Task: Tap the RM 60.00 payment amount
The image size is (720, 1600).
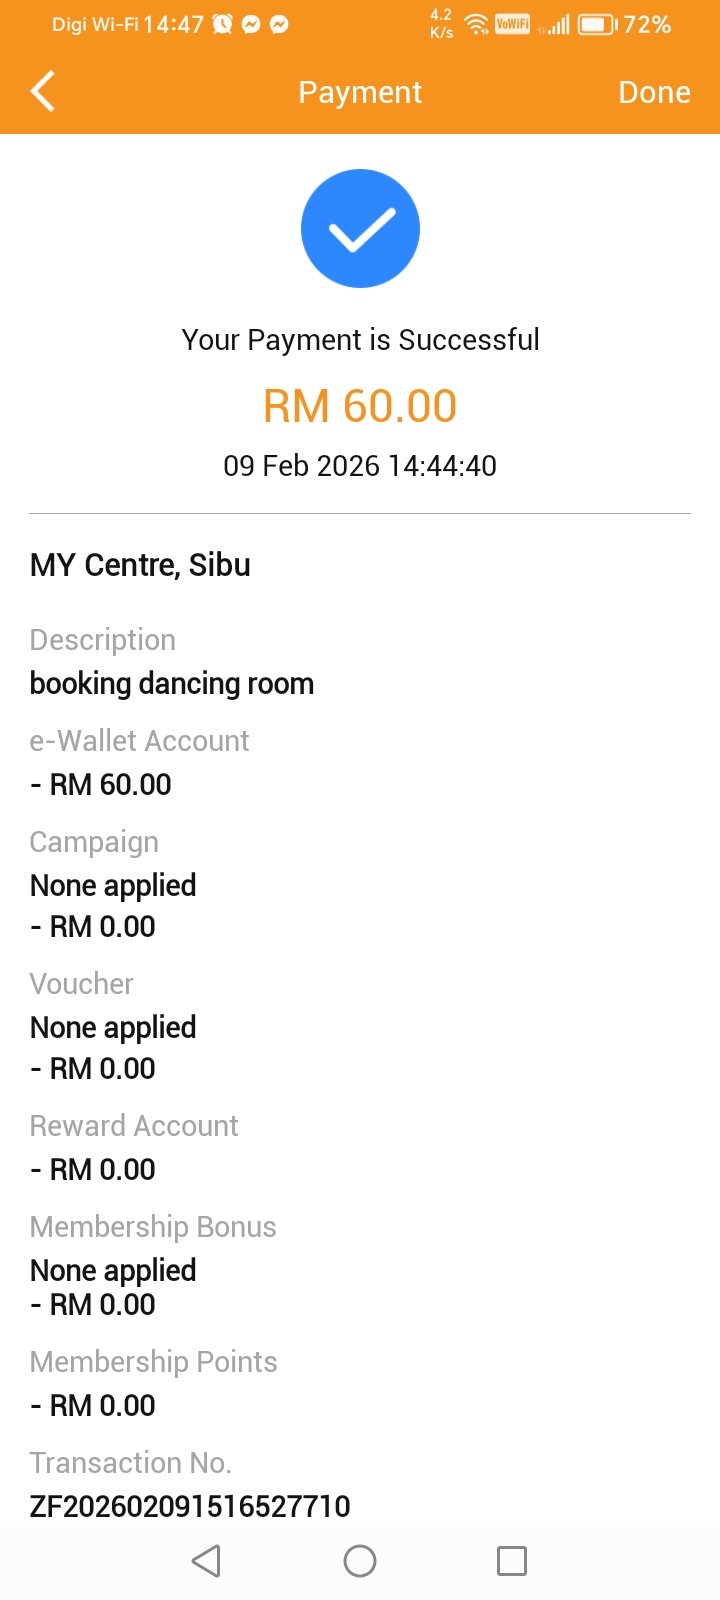Action: point(360,406)
